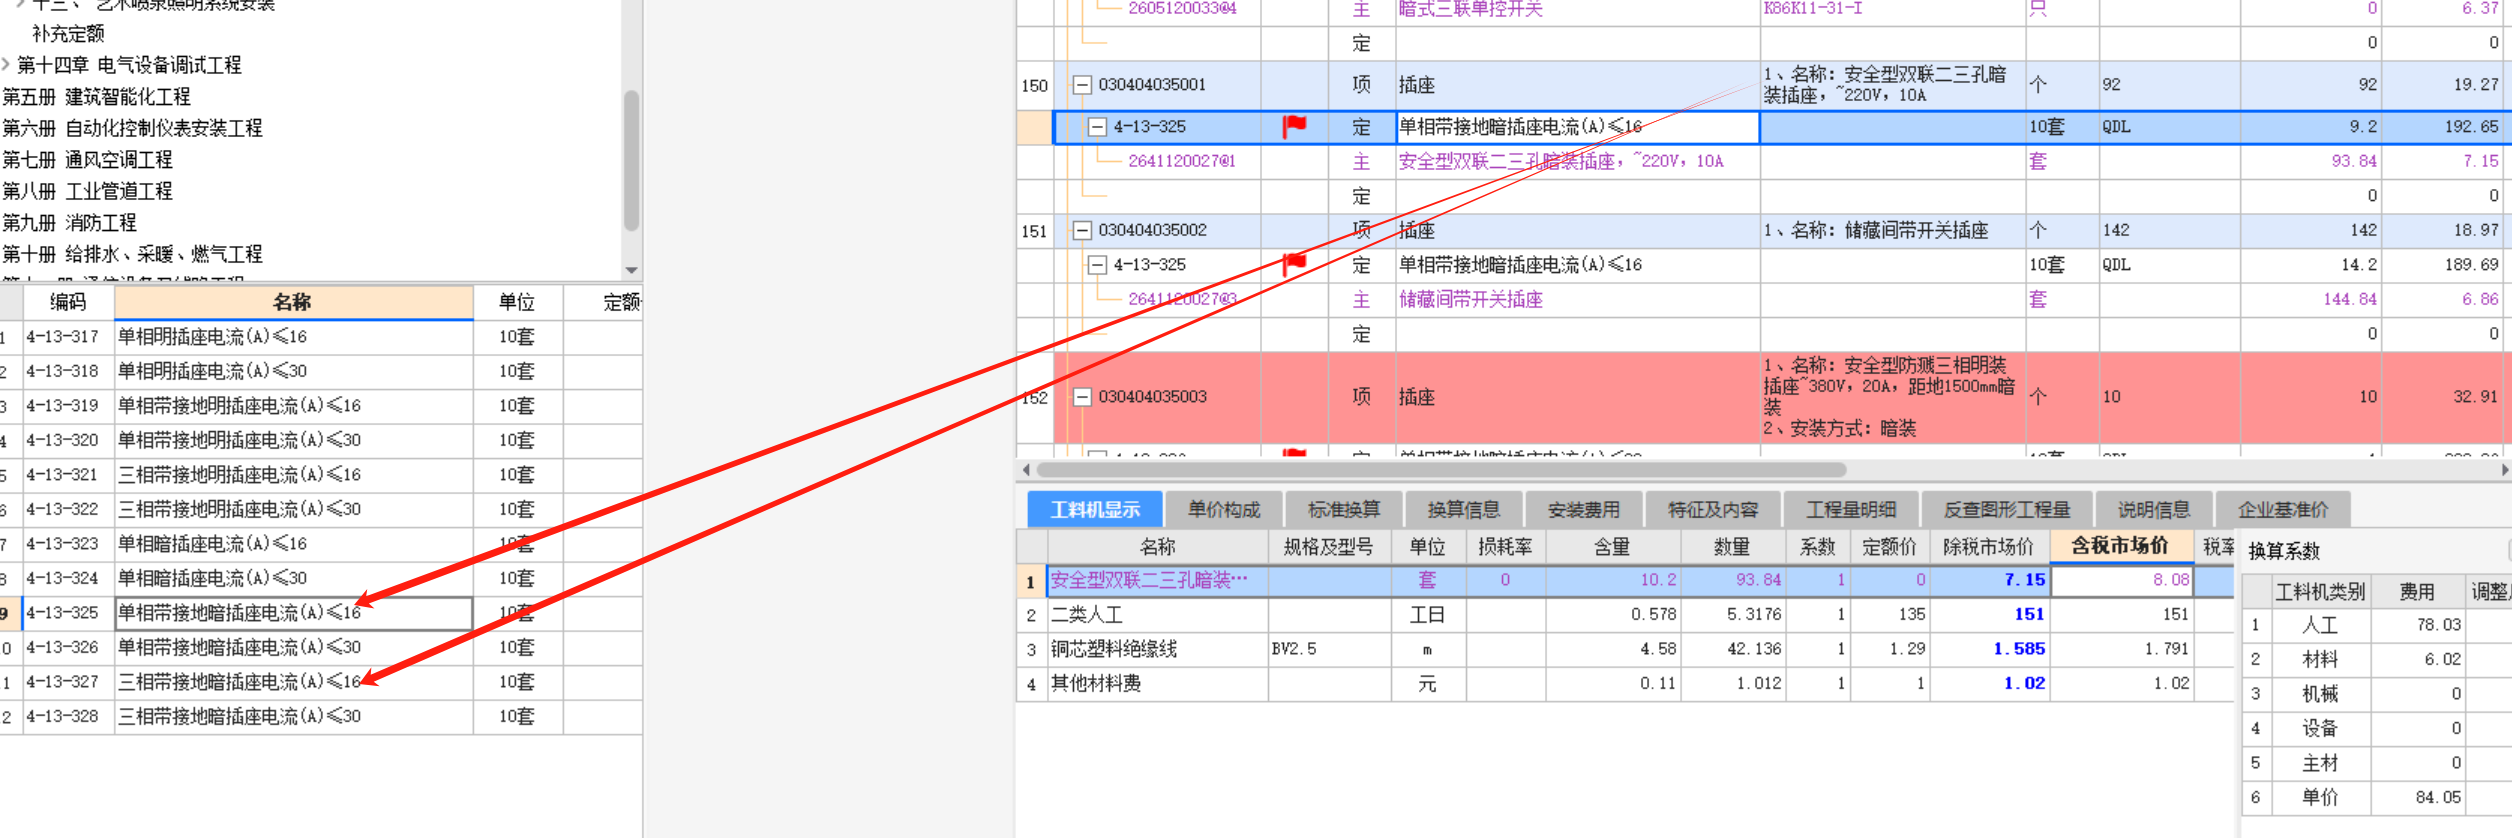Open the 反查图形工程量 tab
Screen dimensions: 2512x838
point(2007,509)
